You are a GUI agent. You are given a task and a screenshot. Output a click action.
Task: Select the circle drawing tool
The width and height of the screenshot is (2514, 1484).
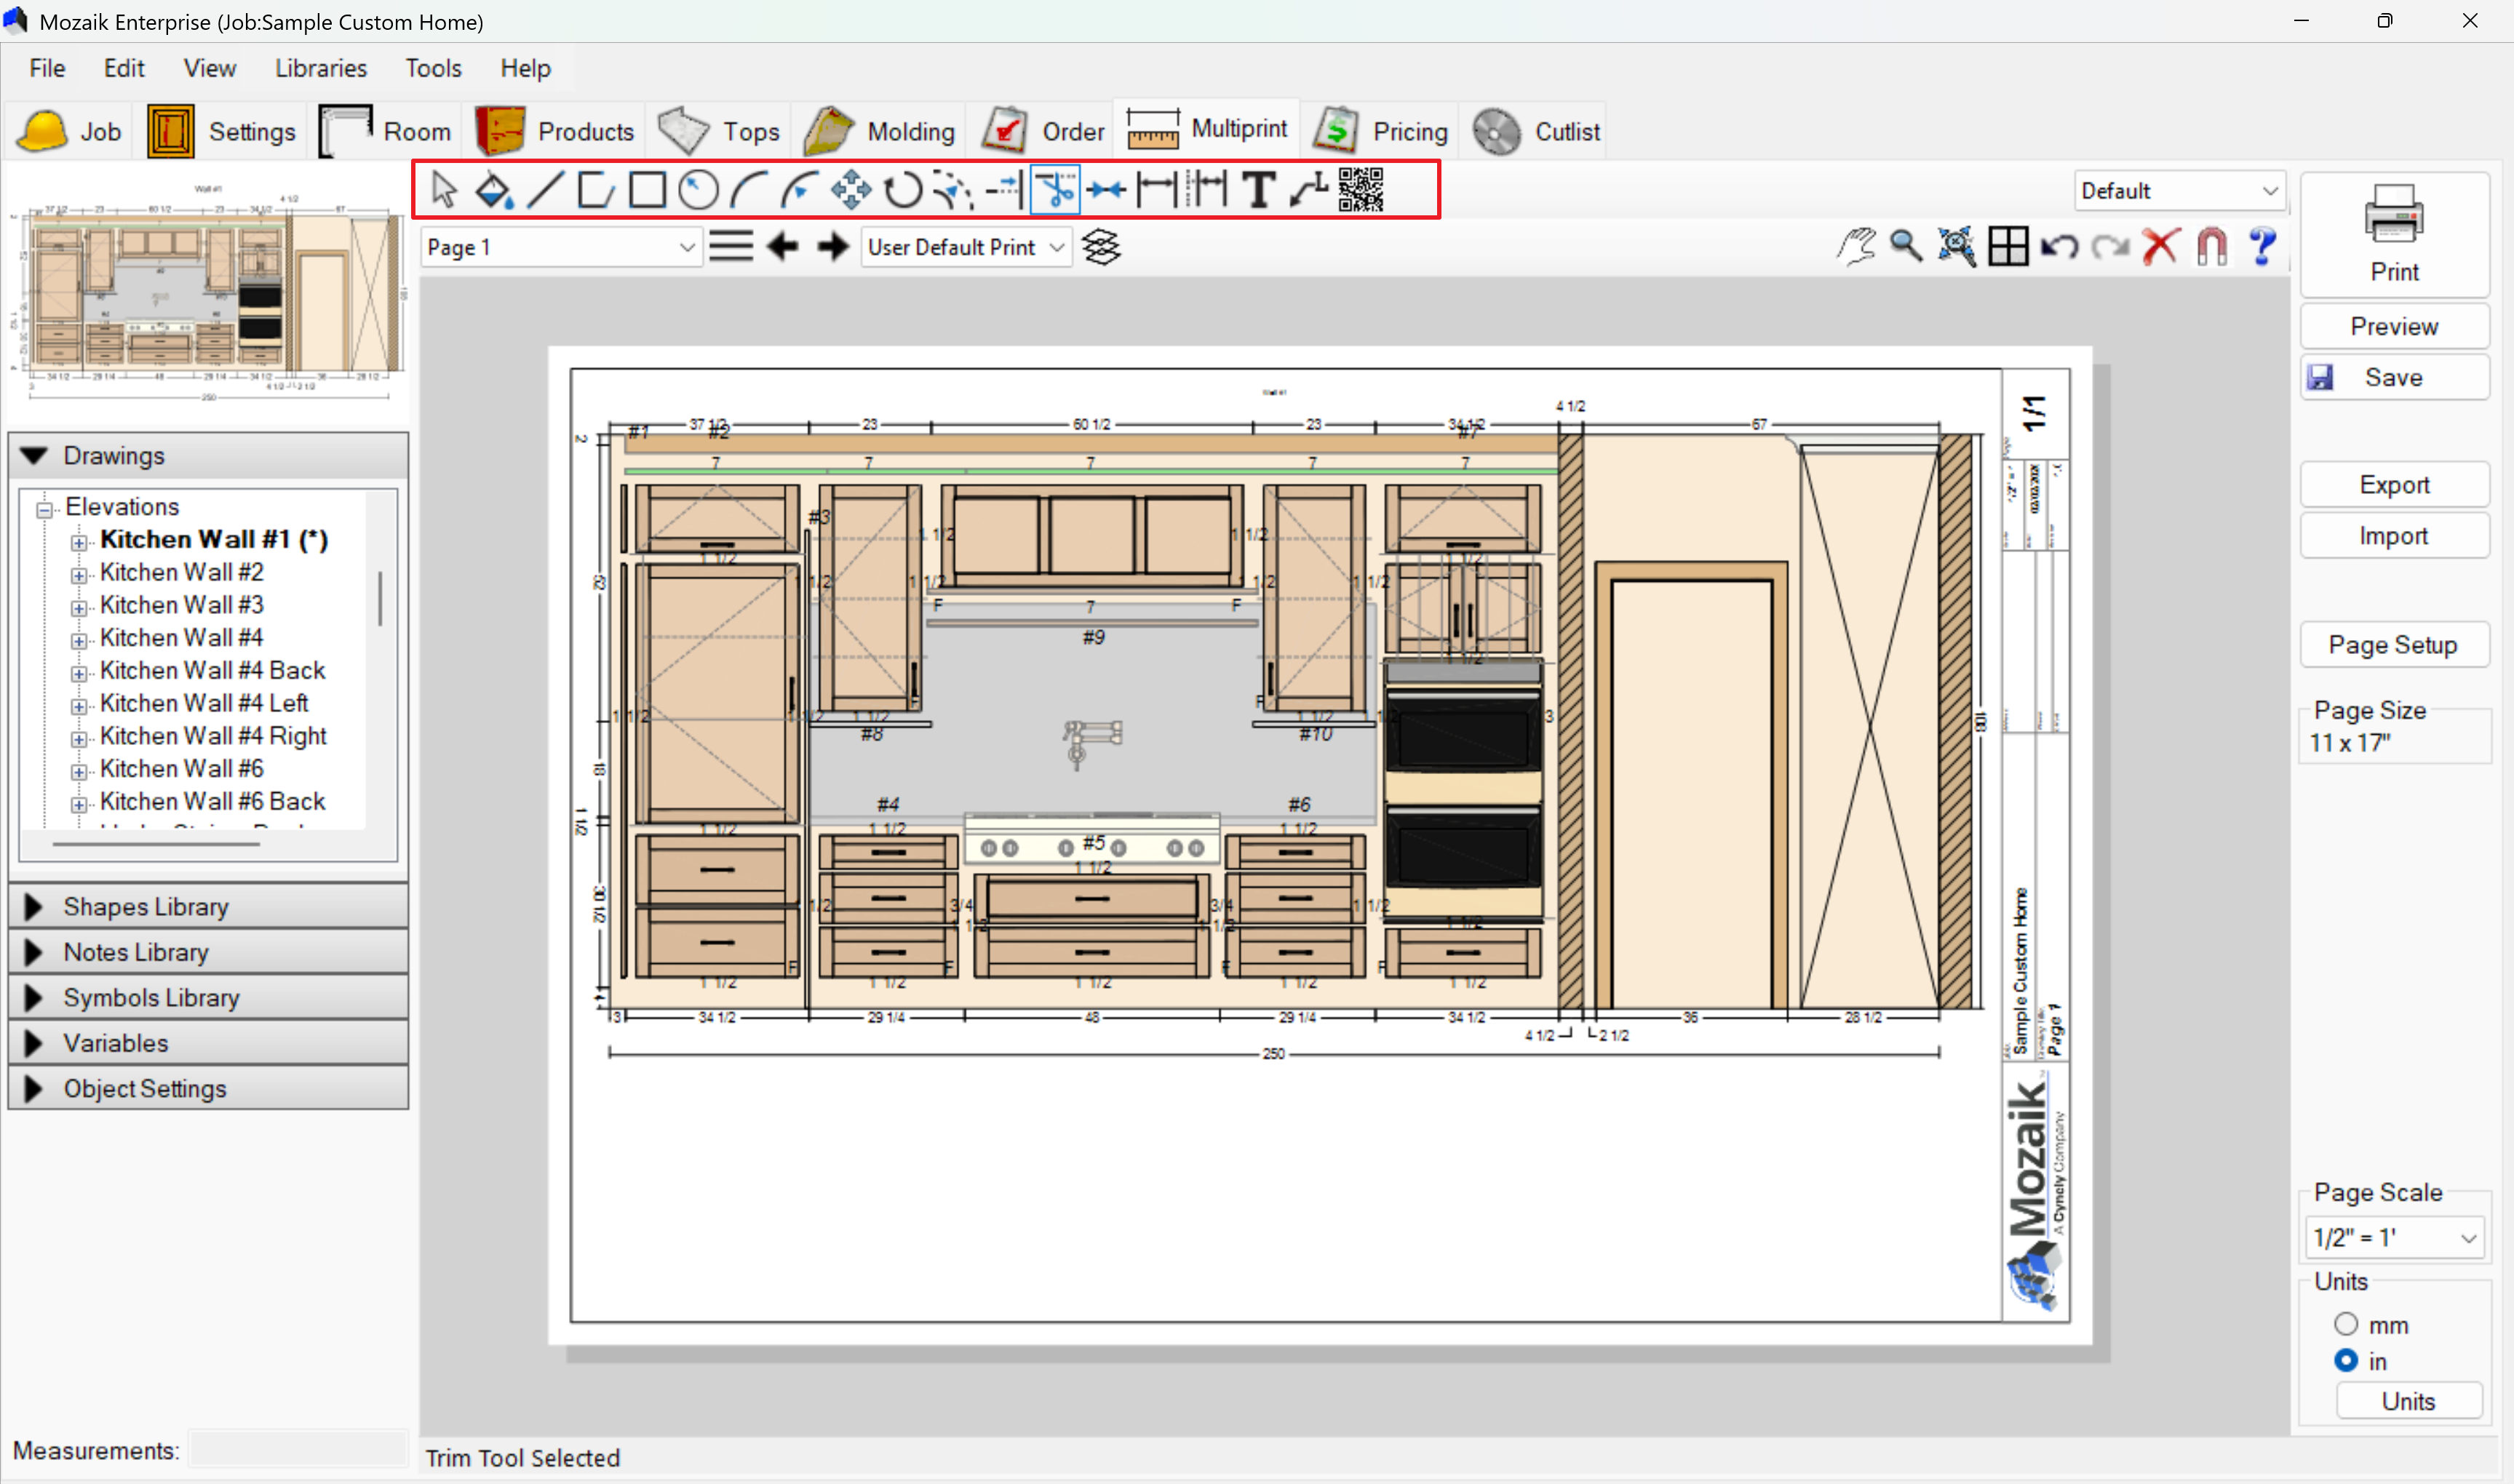click(x=698, y=190)
